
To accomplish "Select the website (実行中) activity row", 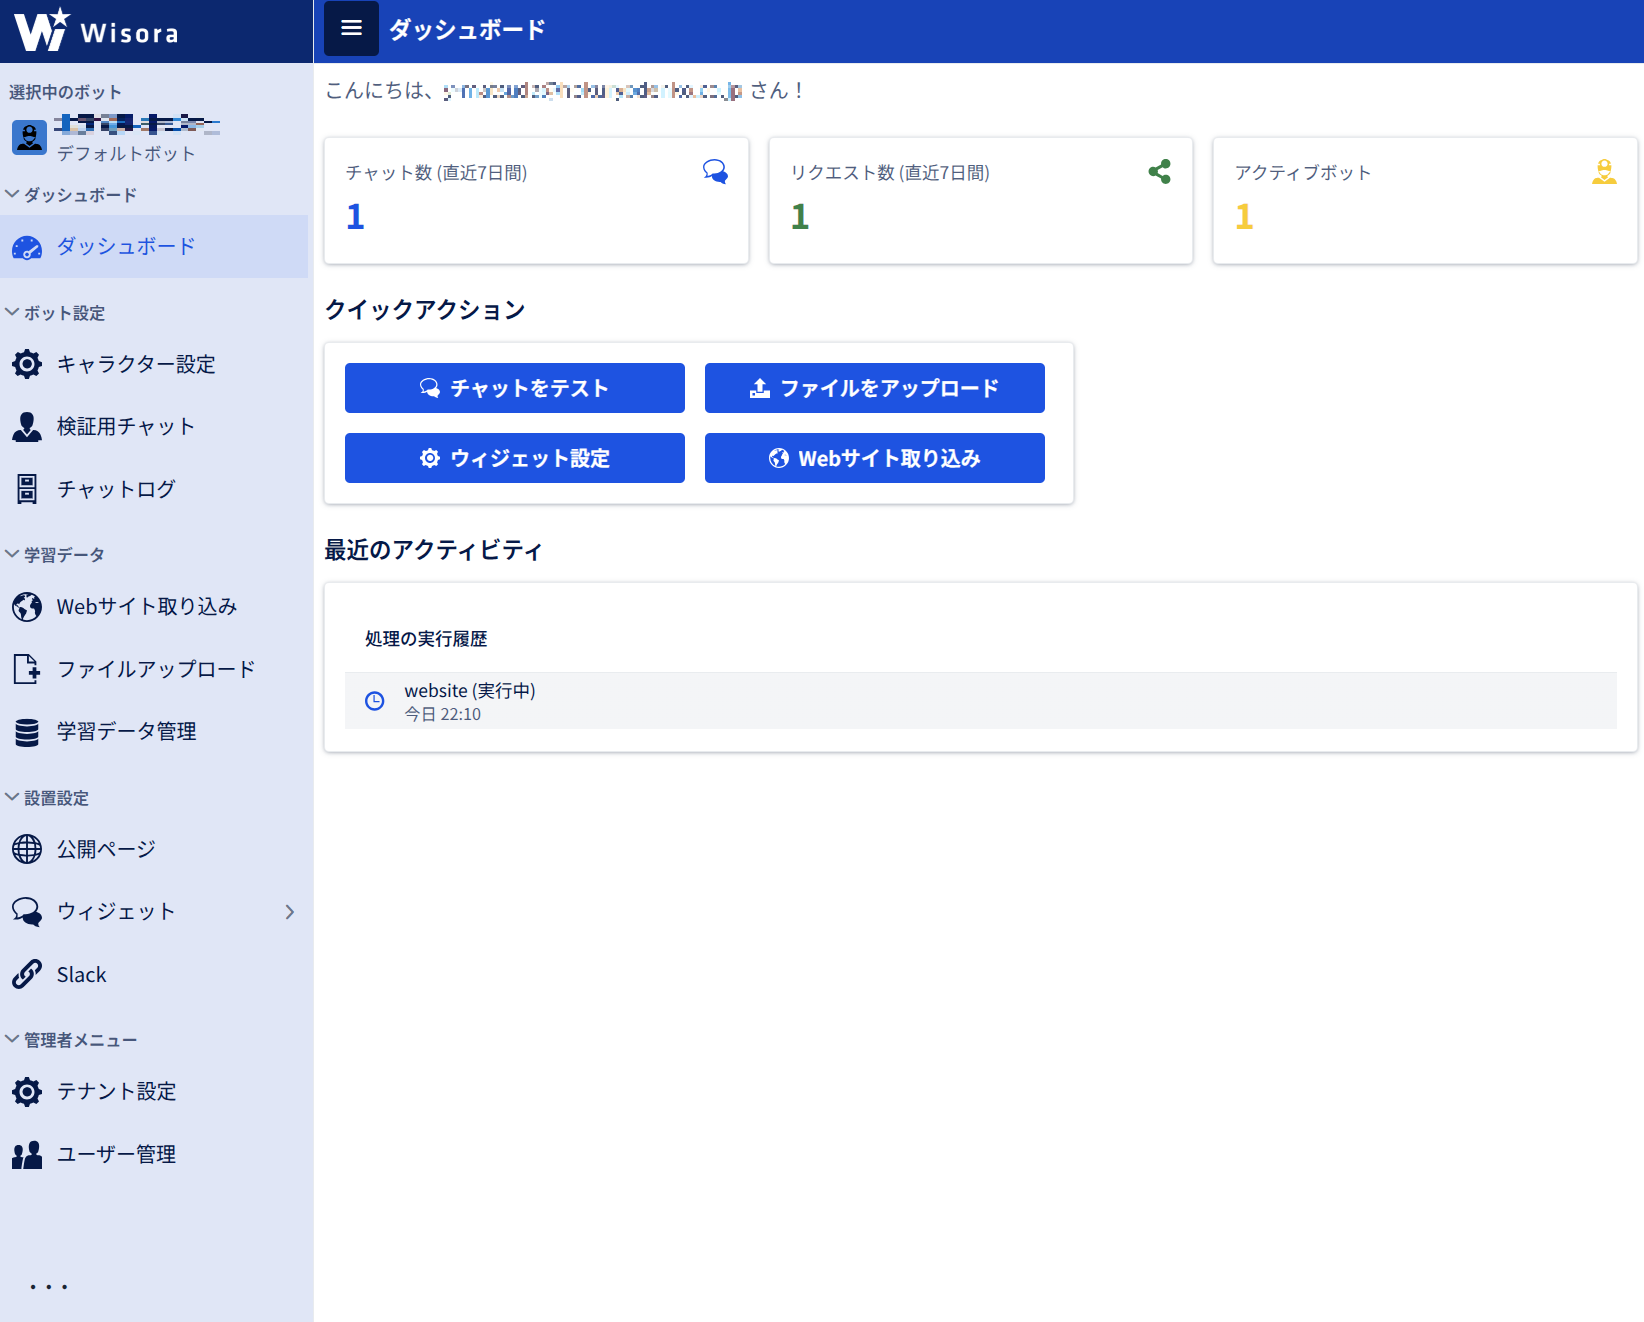I will 981,701.
